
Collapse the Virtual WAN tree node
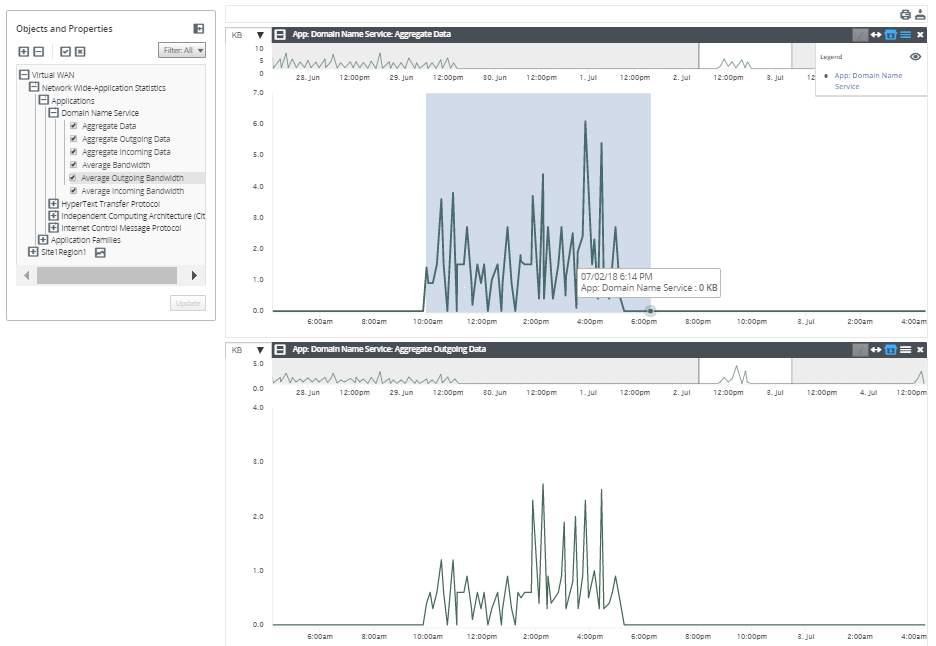tap(24, 75)
